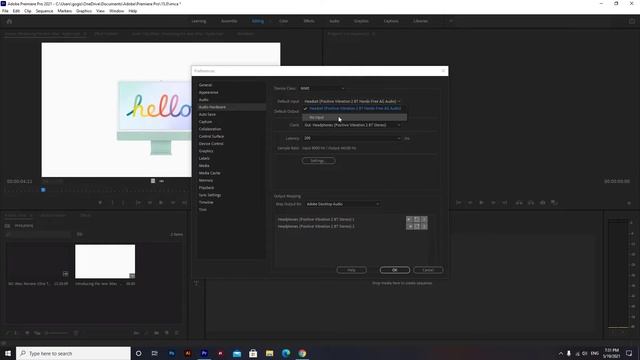Open the Mail app on the taskbar
This screenshot has height=360, width=640.
[x=237, y=353]
